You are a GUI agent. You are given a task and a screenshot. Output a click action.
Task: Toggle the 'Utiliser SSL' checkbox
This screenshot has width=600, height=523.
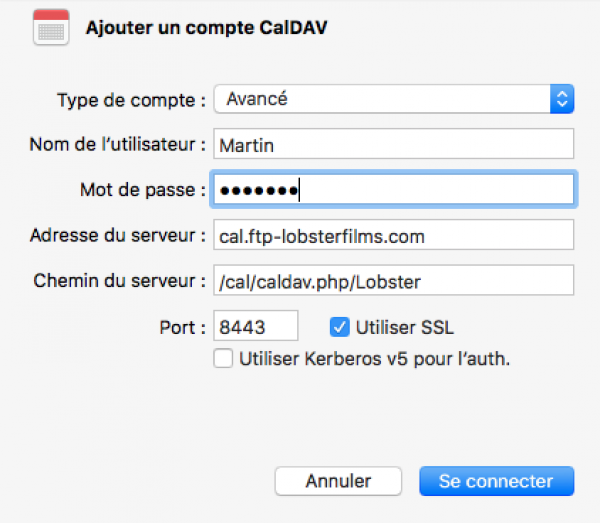coord(339,326)
